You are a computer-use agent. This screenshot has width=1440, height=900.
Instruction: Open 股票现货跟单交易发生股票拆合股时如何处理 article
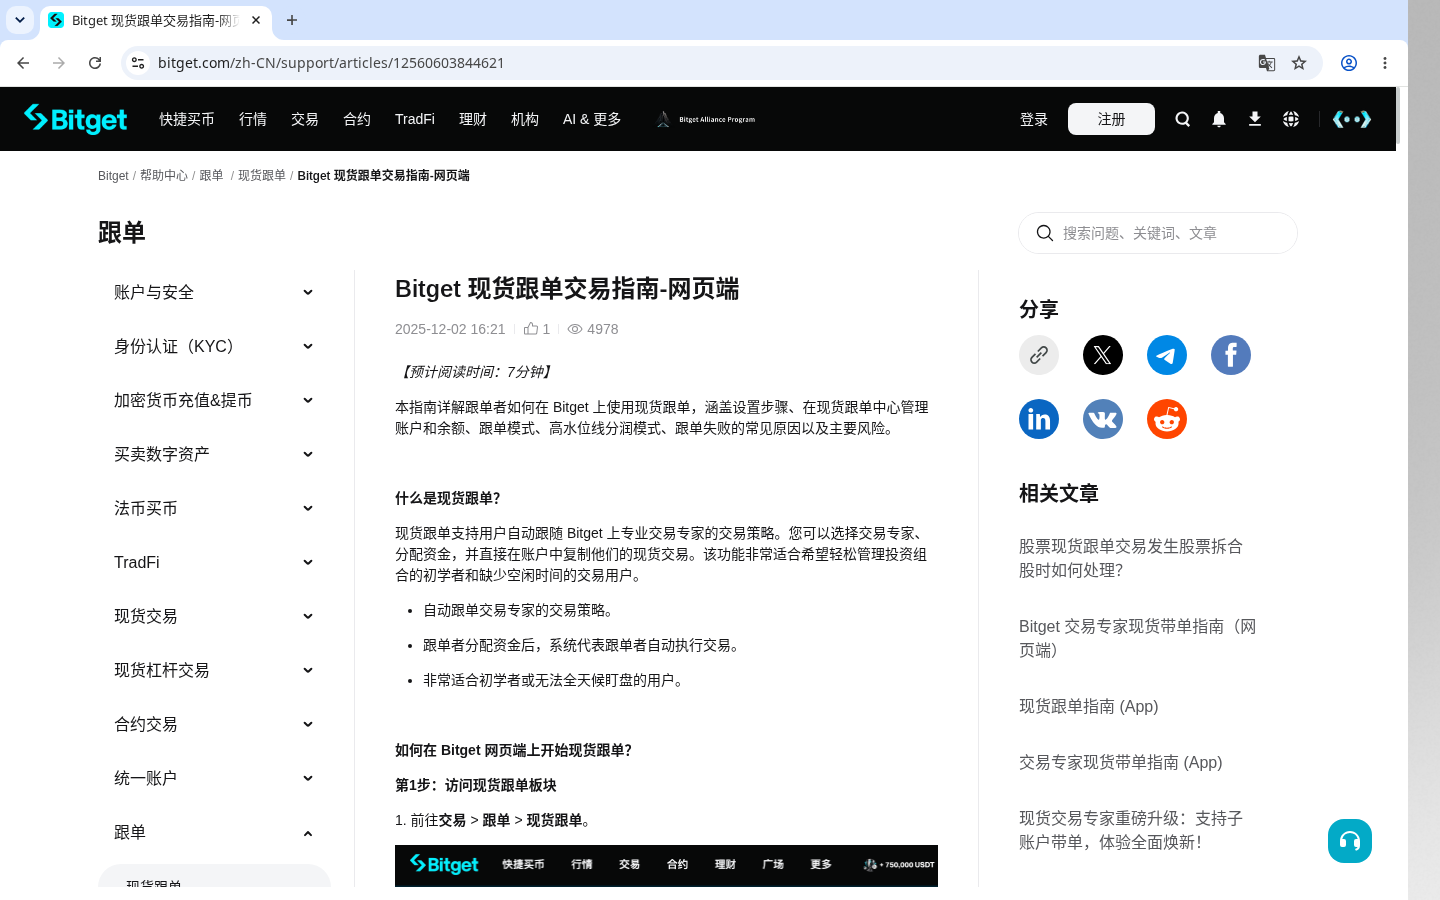pyautogui.click(x=1131, y=558)
